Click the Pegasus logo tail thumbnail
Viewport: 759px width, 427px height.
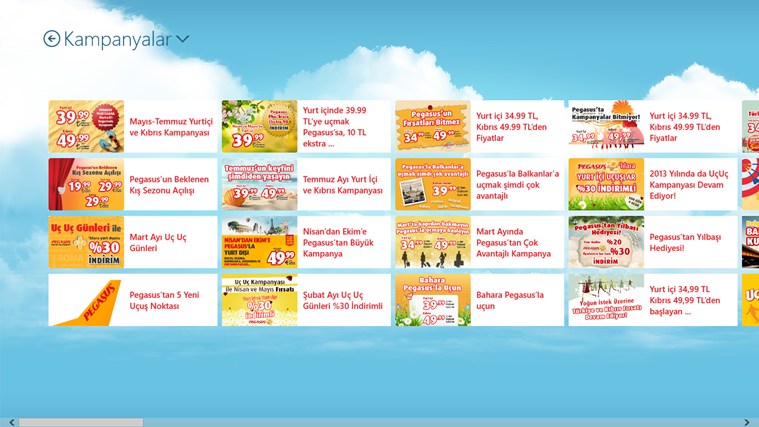[x=86, y=300]
